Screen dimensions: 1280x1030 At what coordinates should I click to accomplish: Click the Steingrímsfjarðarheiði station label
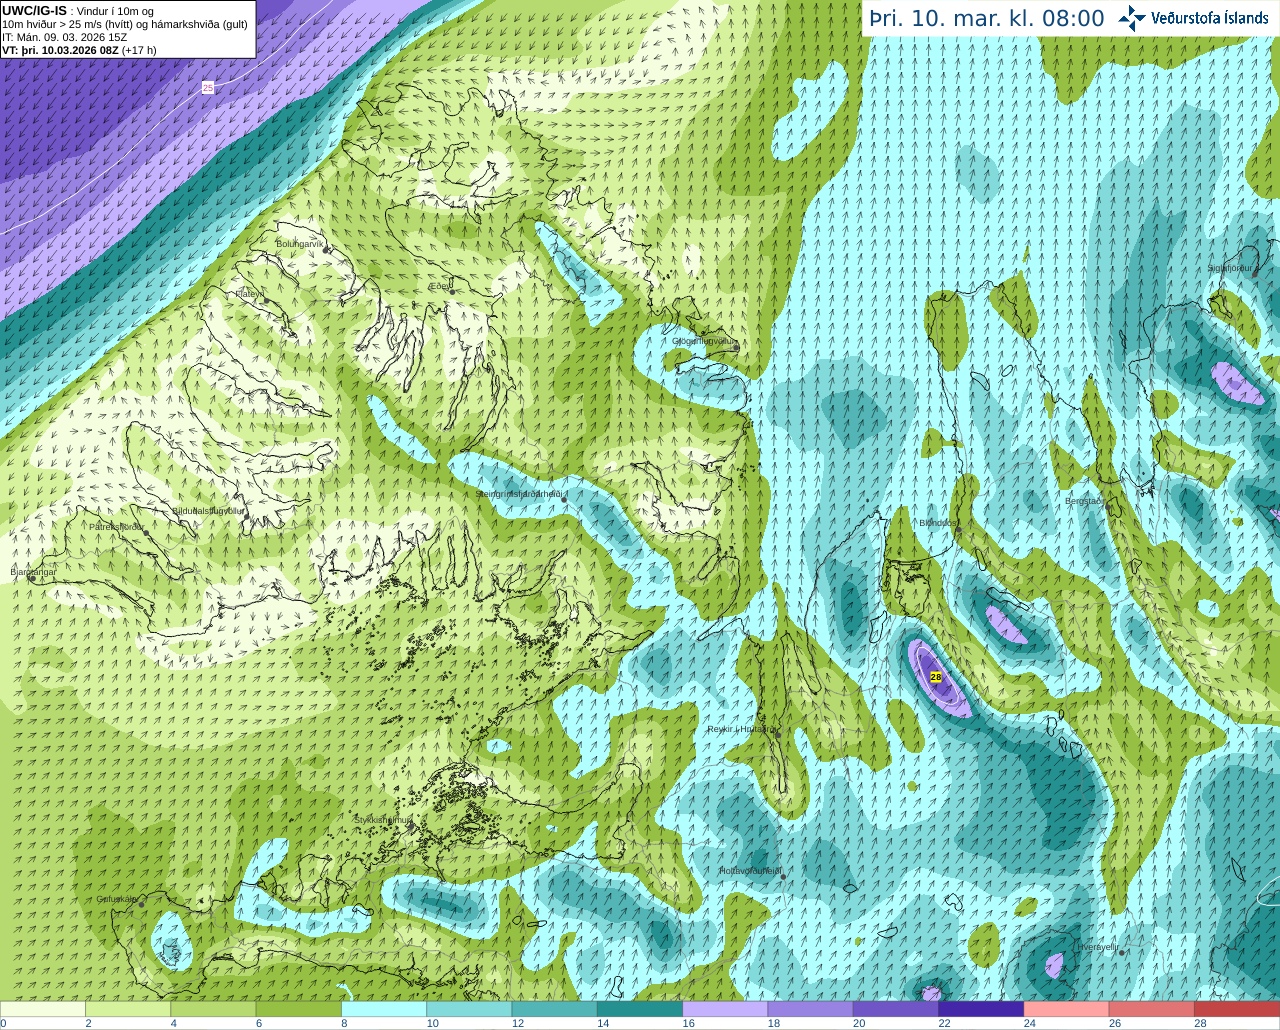[x=521, y=494]
